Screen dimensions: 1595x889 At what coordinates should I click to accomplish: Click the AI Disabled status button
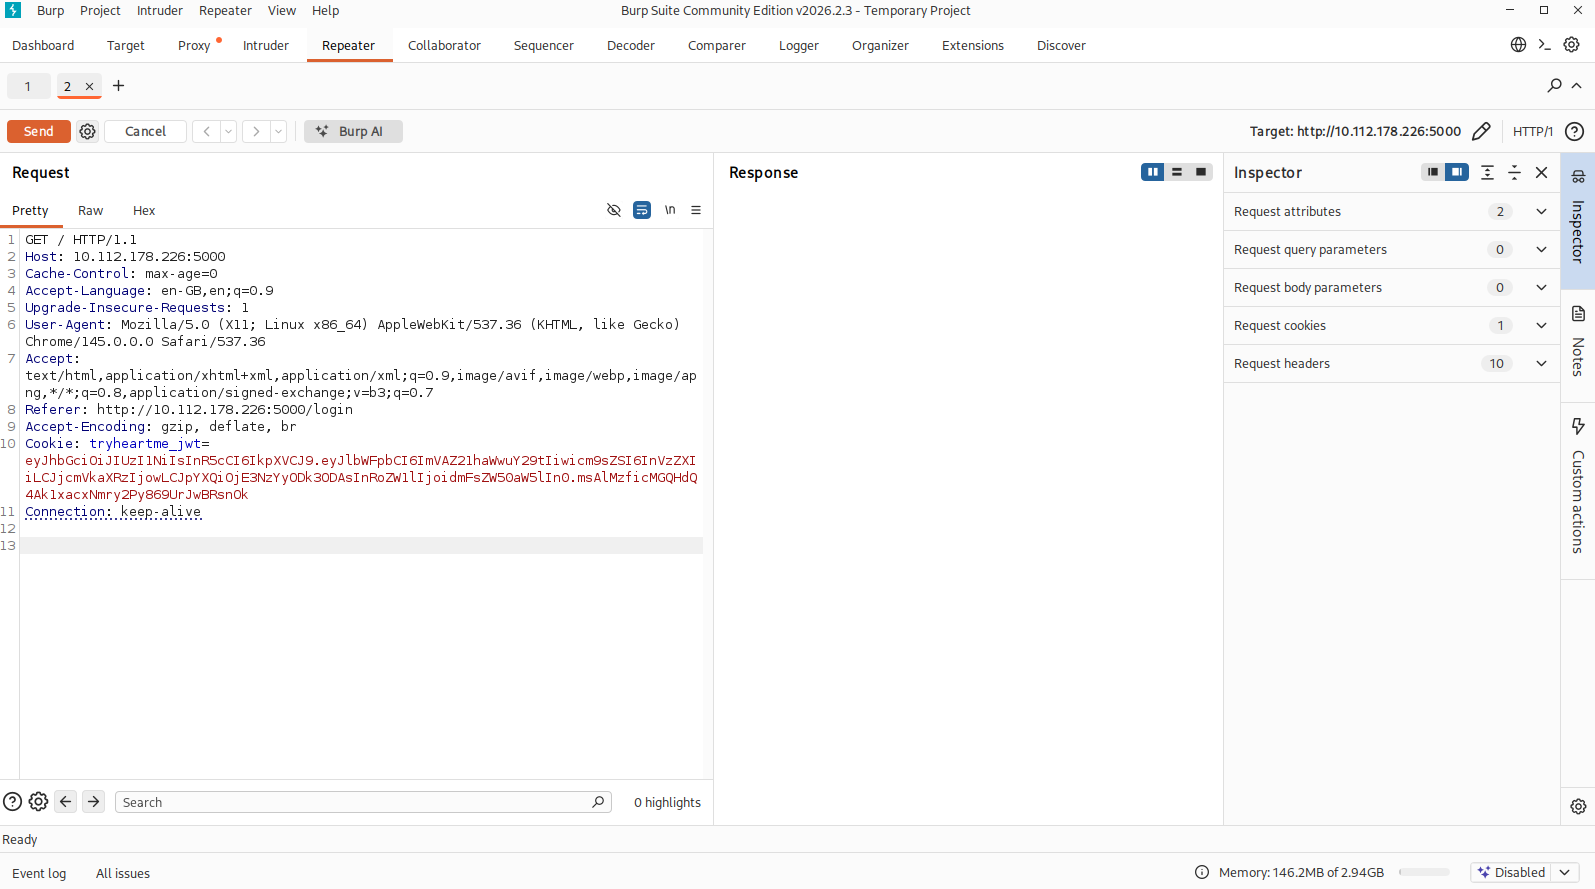click(1511, 872)
